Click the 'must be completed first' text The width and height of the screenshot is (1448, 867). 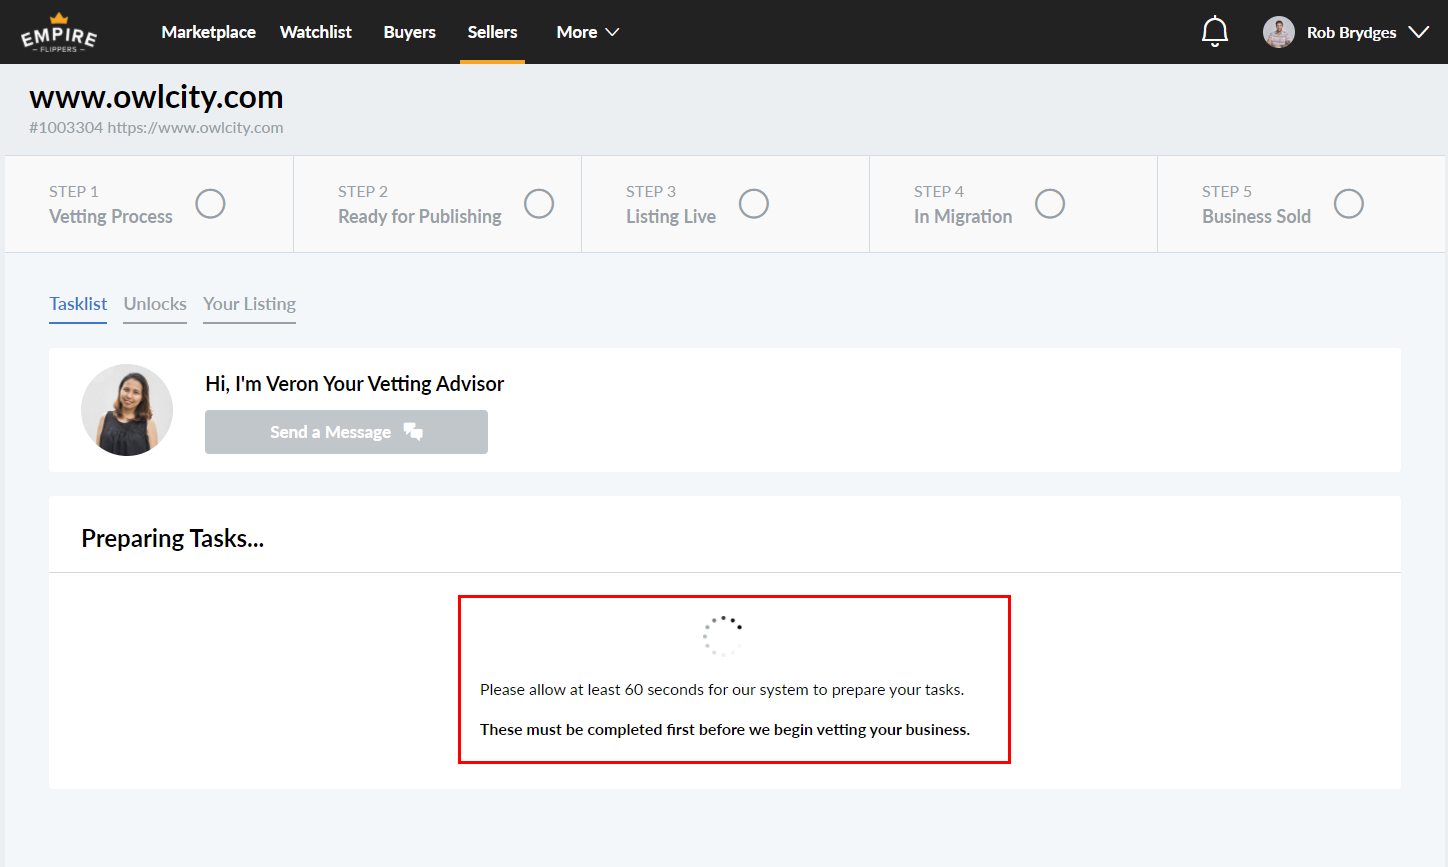pos(725,730)
